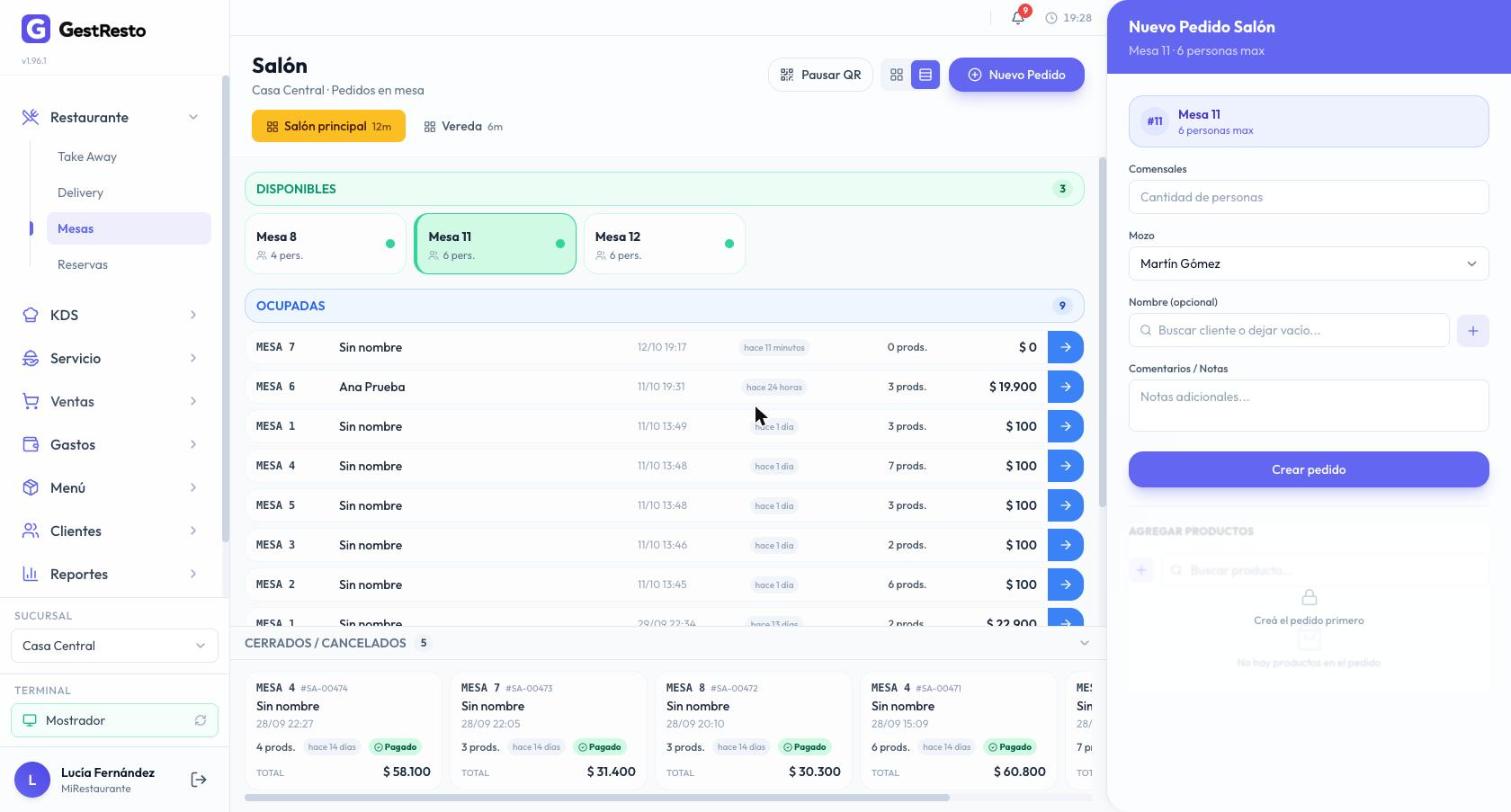This screenshot has height=812, width=1511.
Task: Add new client with plus button
Action: pos(1472,331)
